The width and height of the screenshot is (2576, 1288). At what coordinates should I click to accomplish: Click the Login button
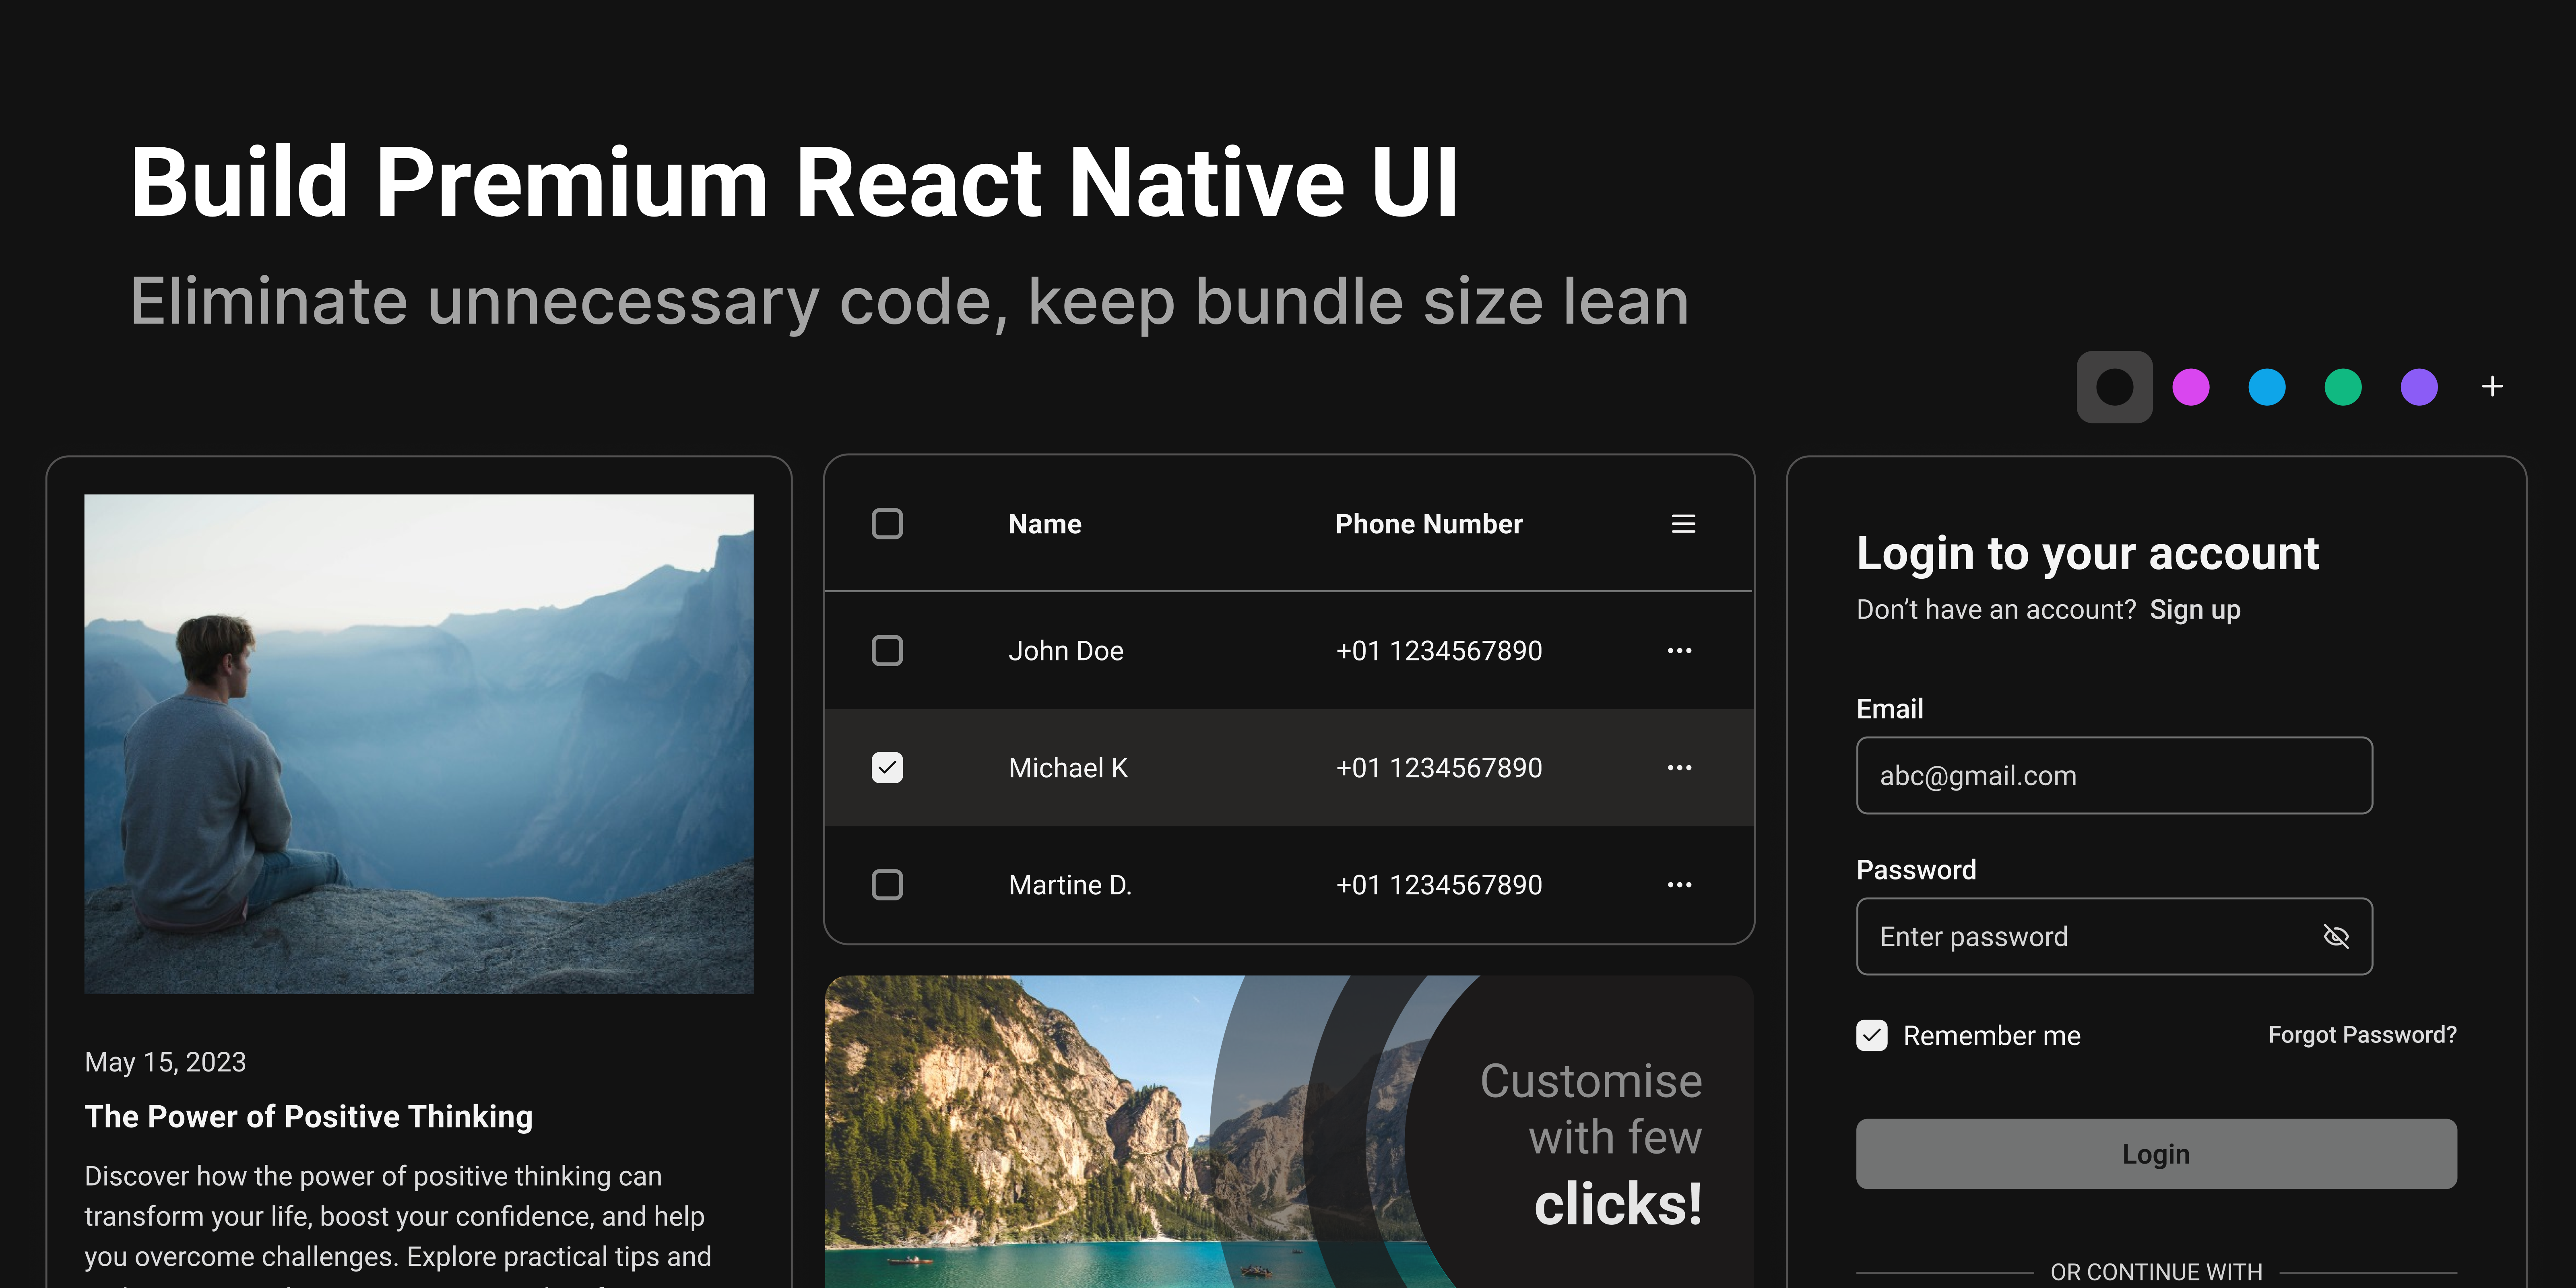(x=2156, y=1154)
